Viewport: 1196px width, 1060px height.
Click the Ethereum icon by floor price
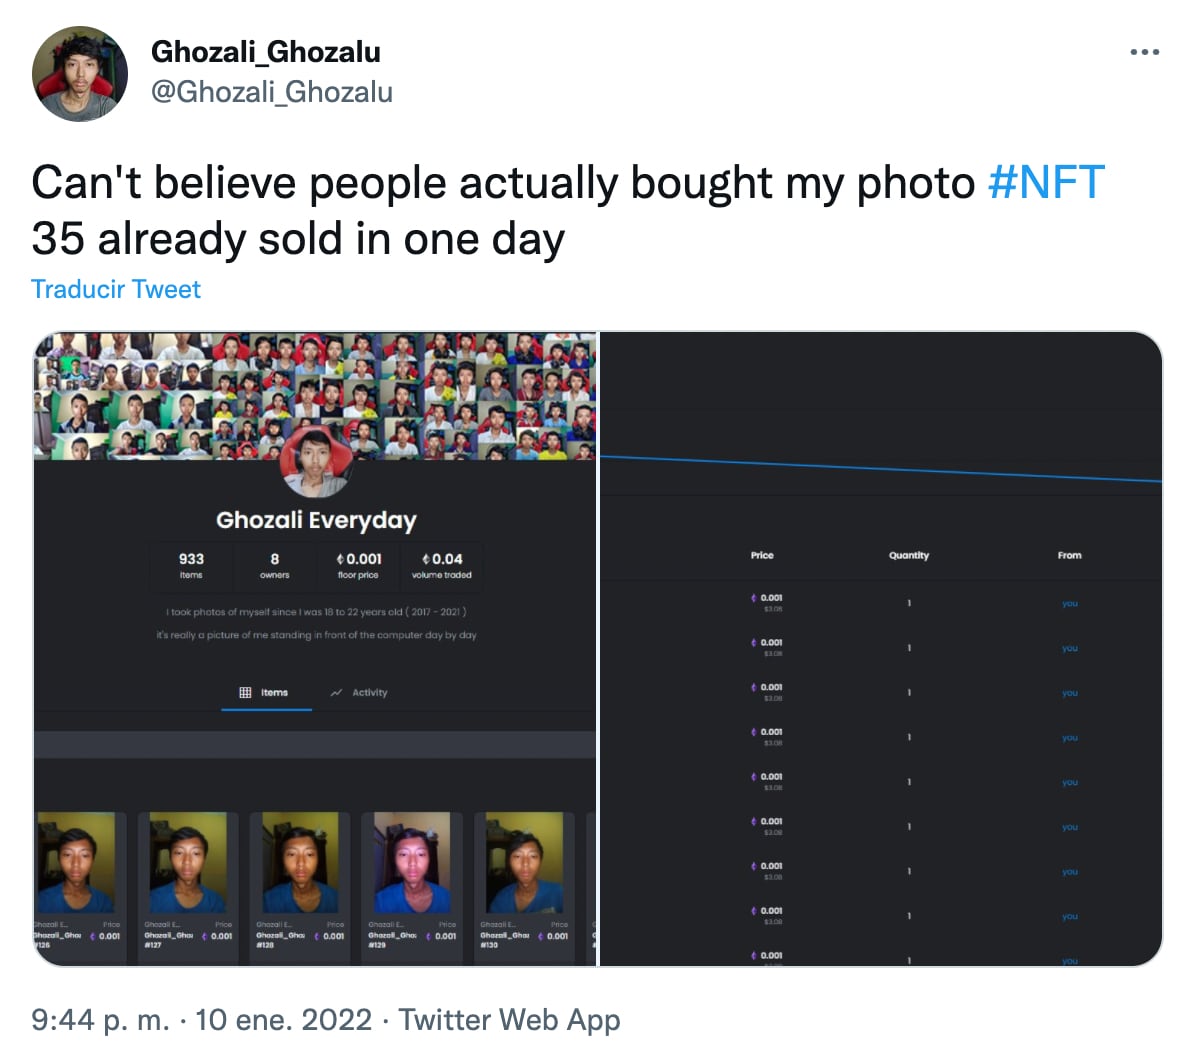(x=341, y=559)
